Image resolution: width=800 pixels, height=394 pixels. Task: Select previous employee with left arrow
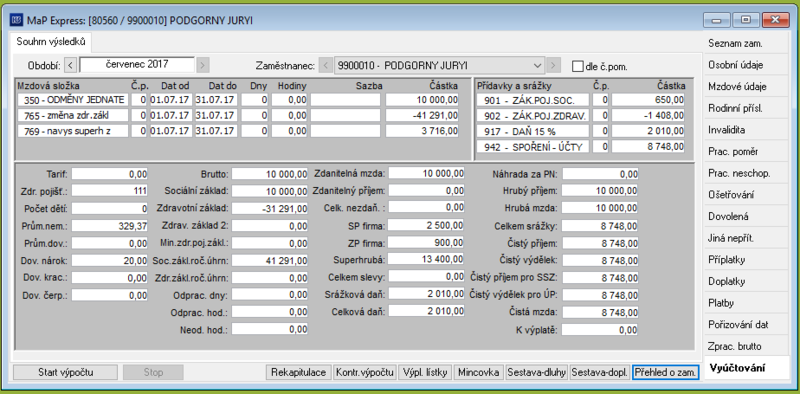[x=326, y=66]
